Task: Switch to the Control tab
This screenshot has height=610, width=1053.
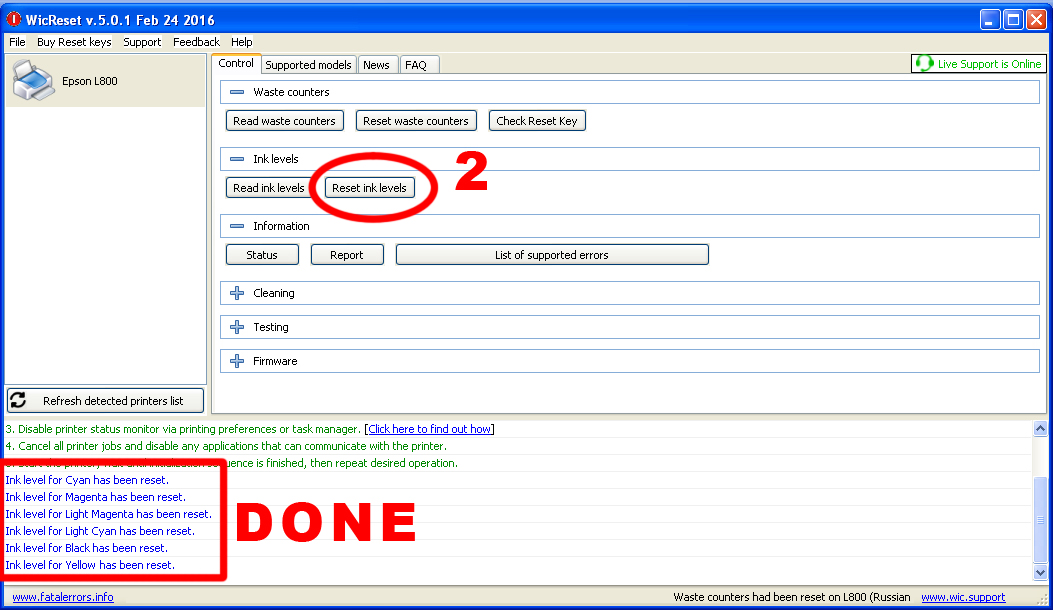Action: 236,63
